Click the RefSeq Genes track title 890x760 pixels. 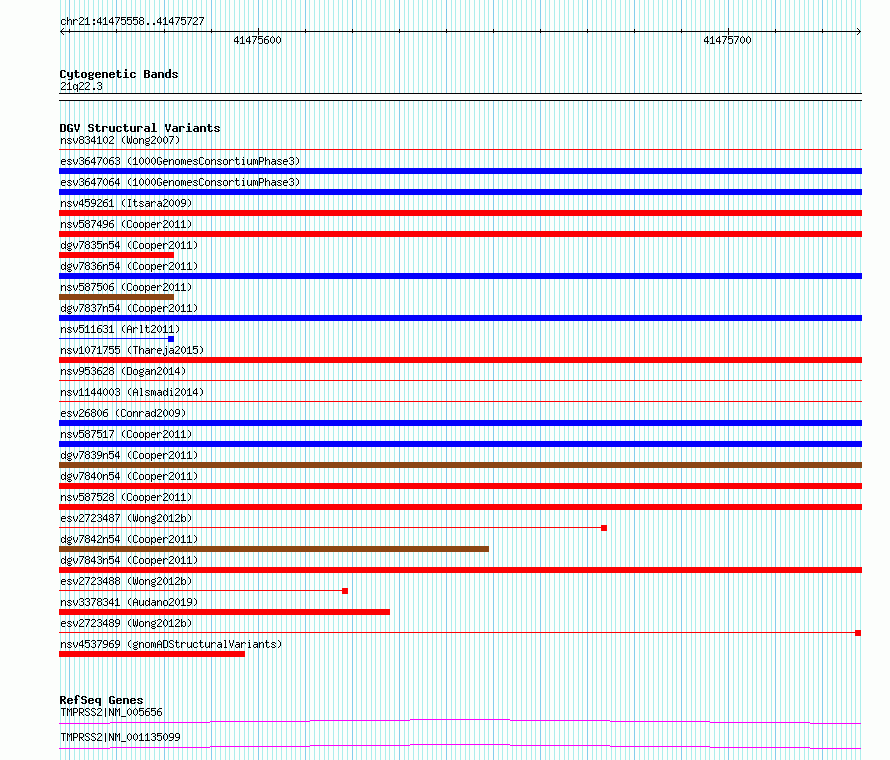coord(101,700)
